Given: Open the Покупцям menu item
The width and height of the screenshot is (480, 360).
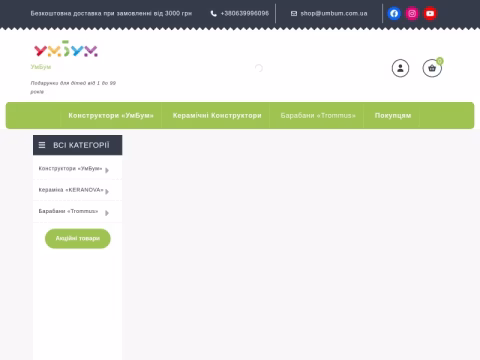Looking at the screenshot, I should pyautogui.click(x=393, y=115).
